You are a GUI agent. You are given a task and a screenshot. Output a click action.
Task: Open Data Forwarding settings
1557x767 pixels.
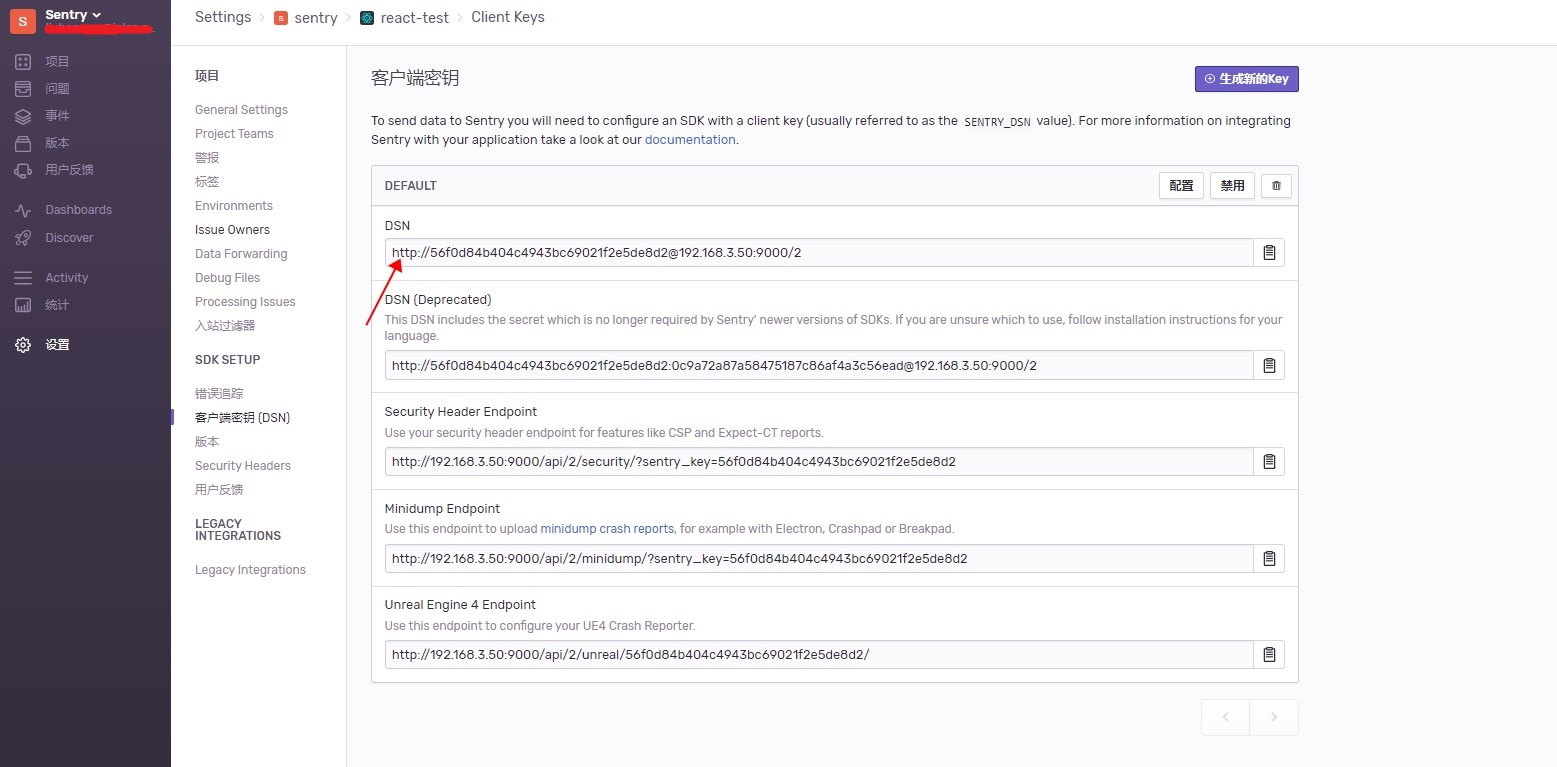click(x=241, y=254)
